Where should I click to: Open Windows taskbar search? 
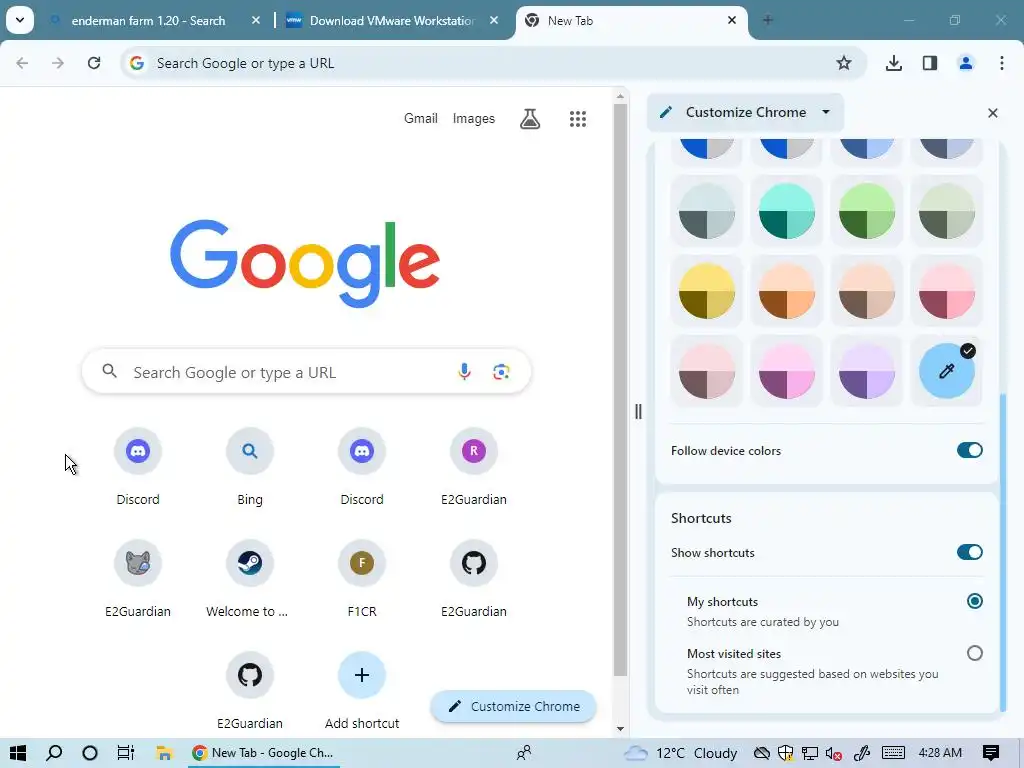point(54,753)
